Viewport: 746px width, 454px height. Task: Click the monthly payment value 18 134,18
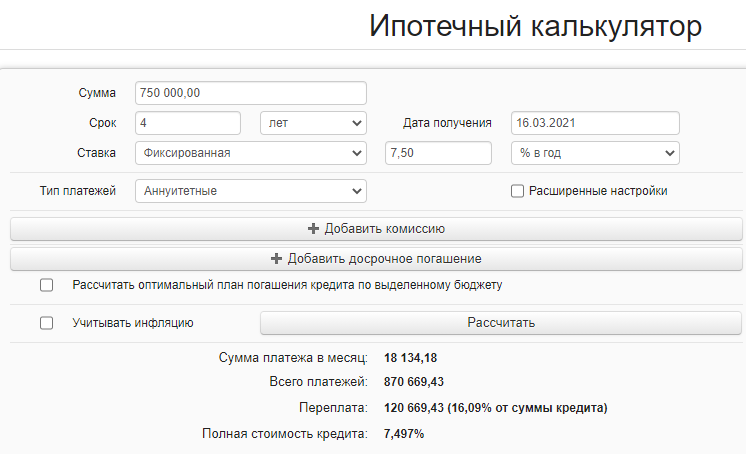(412, 357)
